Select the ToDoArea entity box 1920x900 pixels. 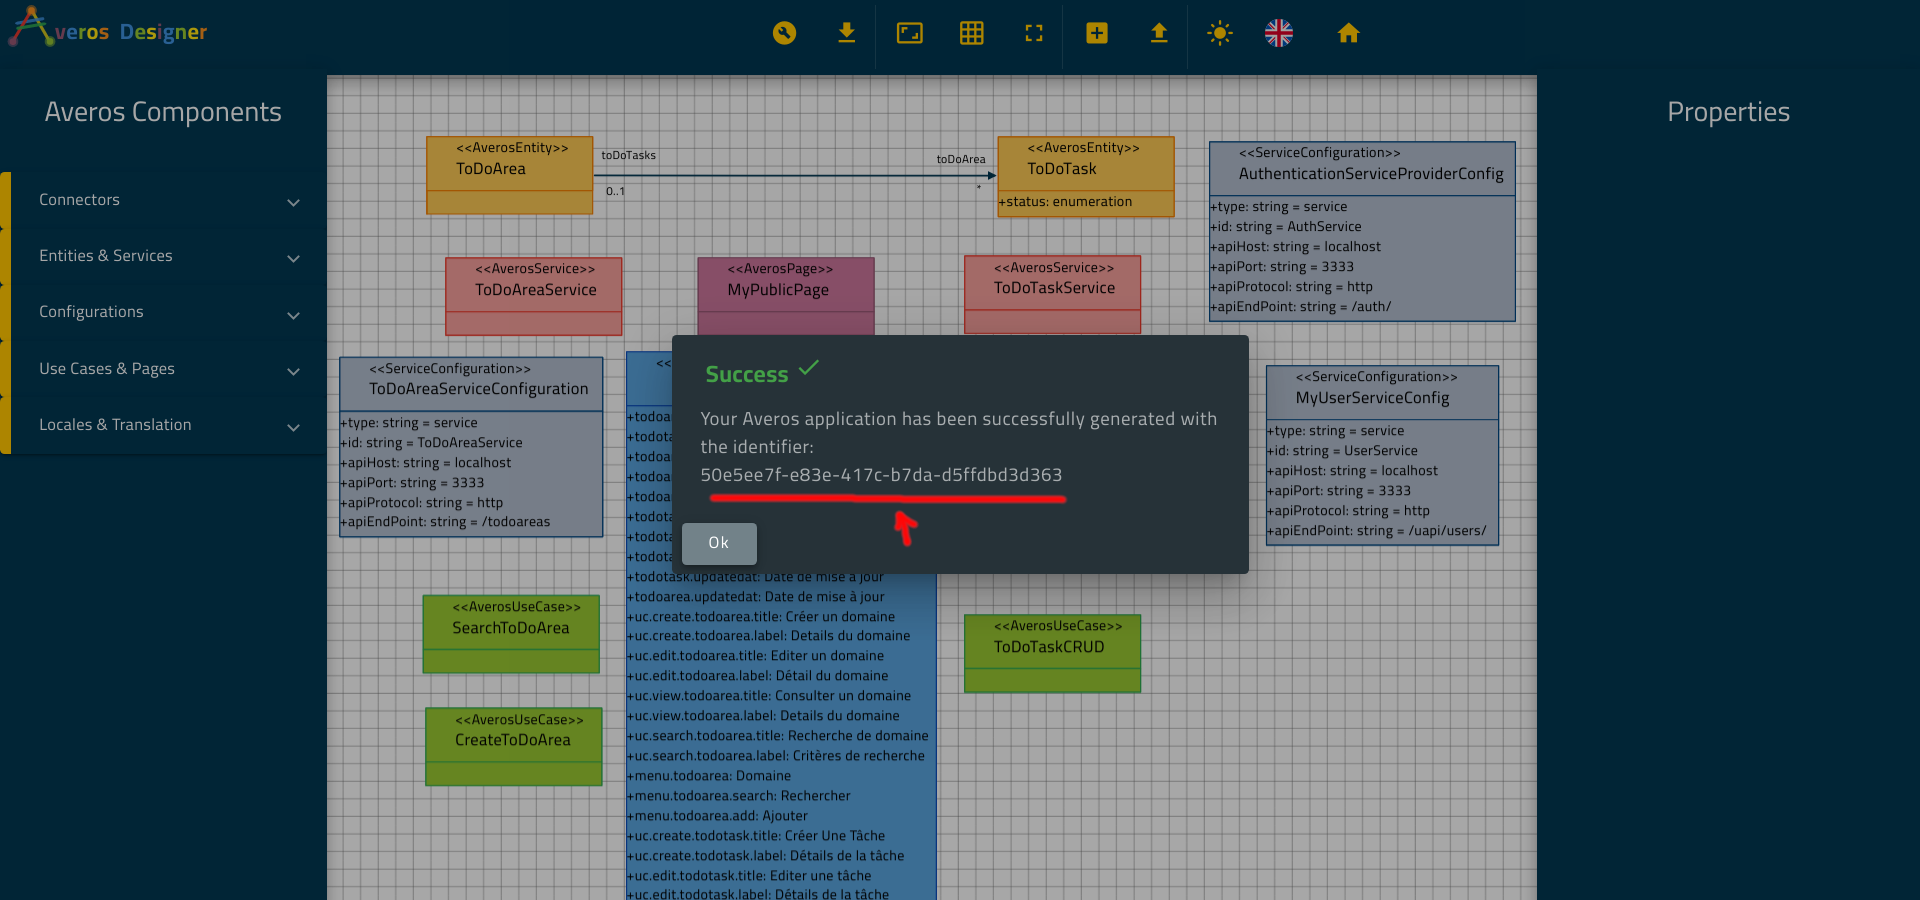509,175
